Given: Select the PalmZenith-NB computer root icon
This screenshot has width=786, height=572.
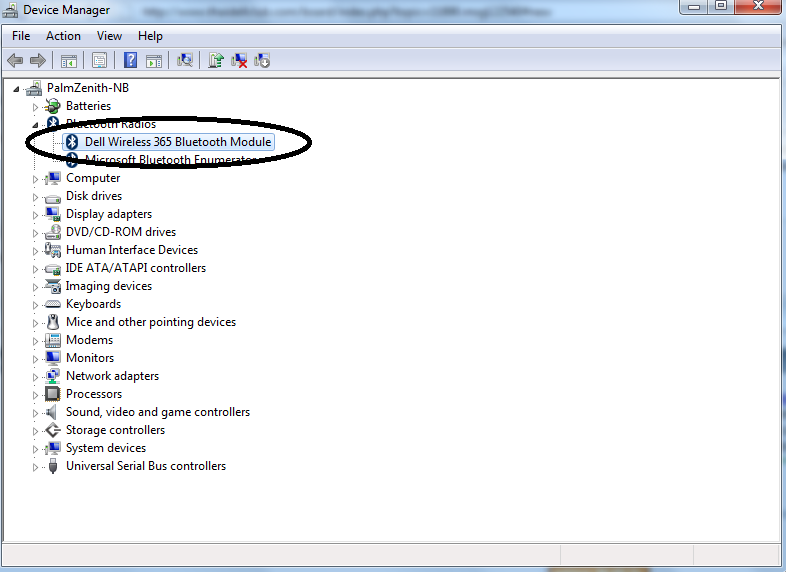Looking at the screenshot, I should [34, 88].
